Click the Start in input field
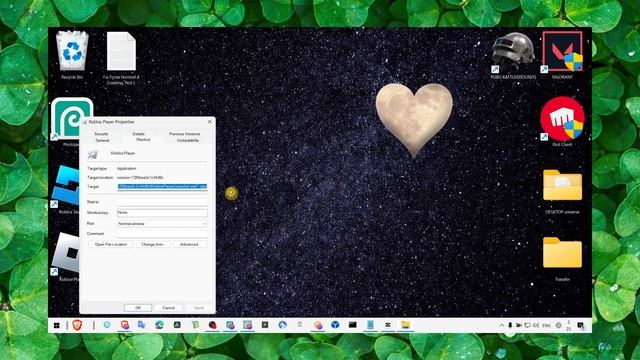The height and width of the screenshot is (360, 640). (162, 202)
